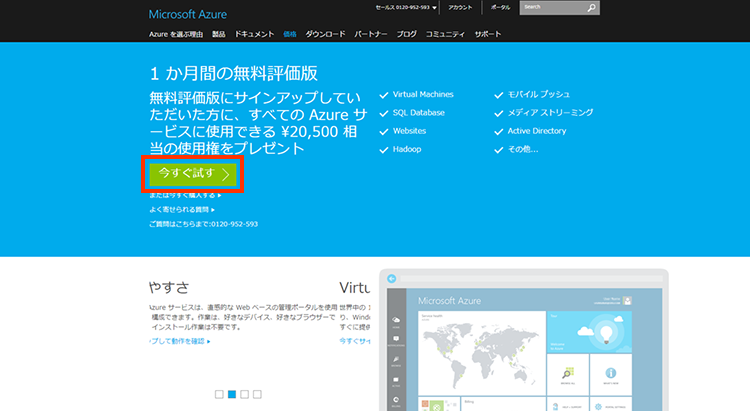Select the first carousel indicator square
Viewport: 750px width, 411px height.
(219, 394)
